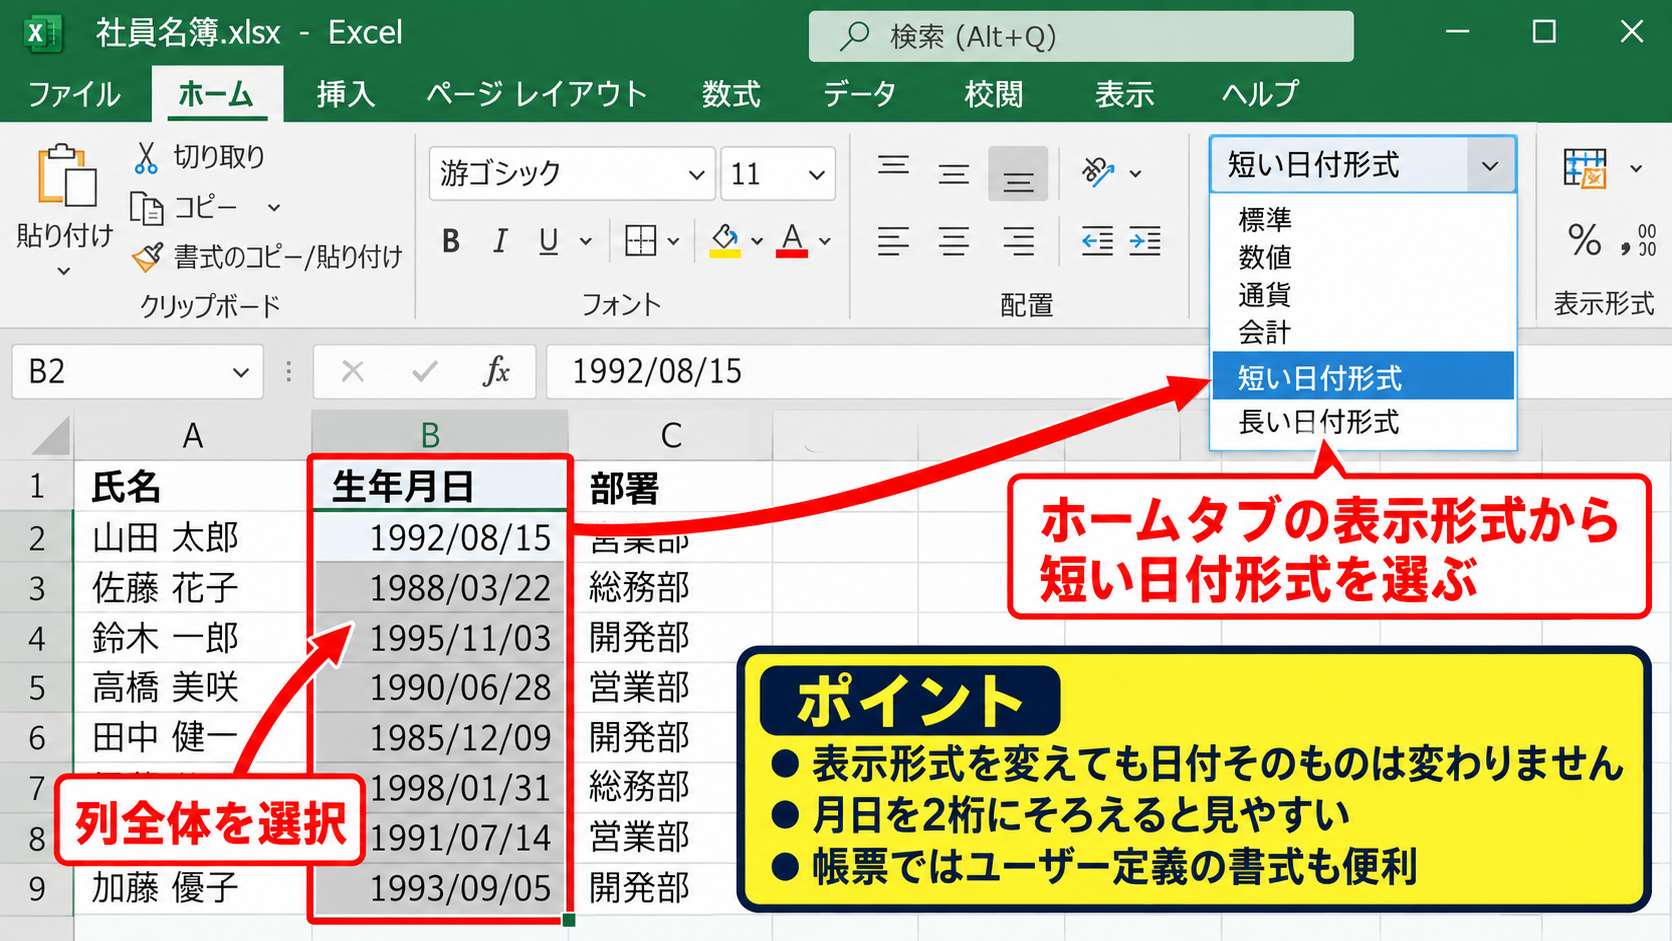Click the conditional formatting table icon
The width and height of the screenshot is (1672, 941).
point(1585,168)
